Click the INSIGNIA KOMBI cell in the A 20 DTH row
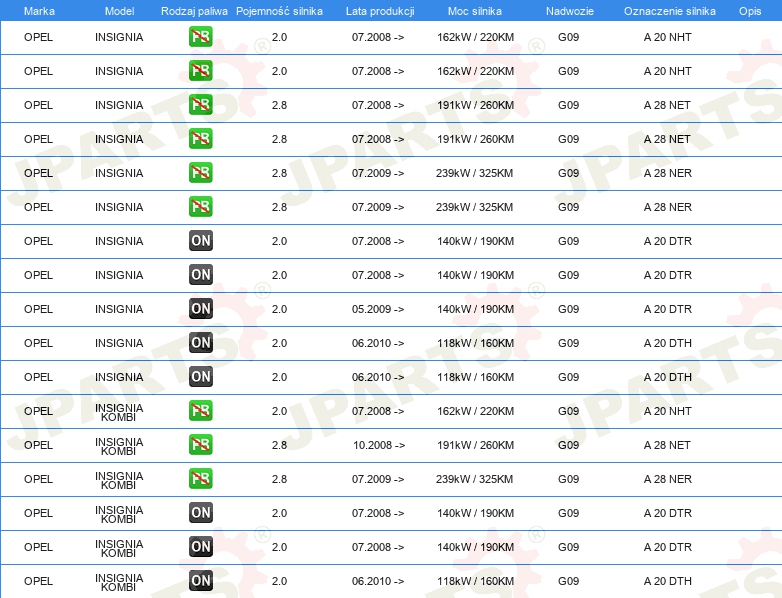Viewport: 782px width, 598px height. 119,583
